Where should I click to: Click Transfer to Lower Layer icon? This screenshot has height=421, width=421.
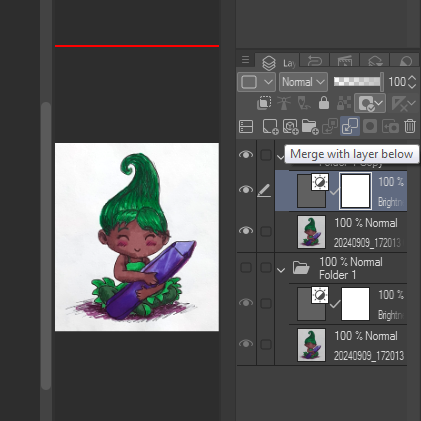click(x=330, y=127)
